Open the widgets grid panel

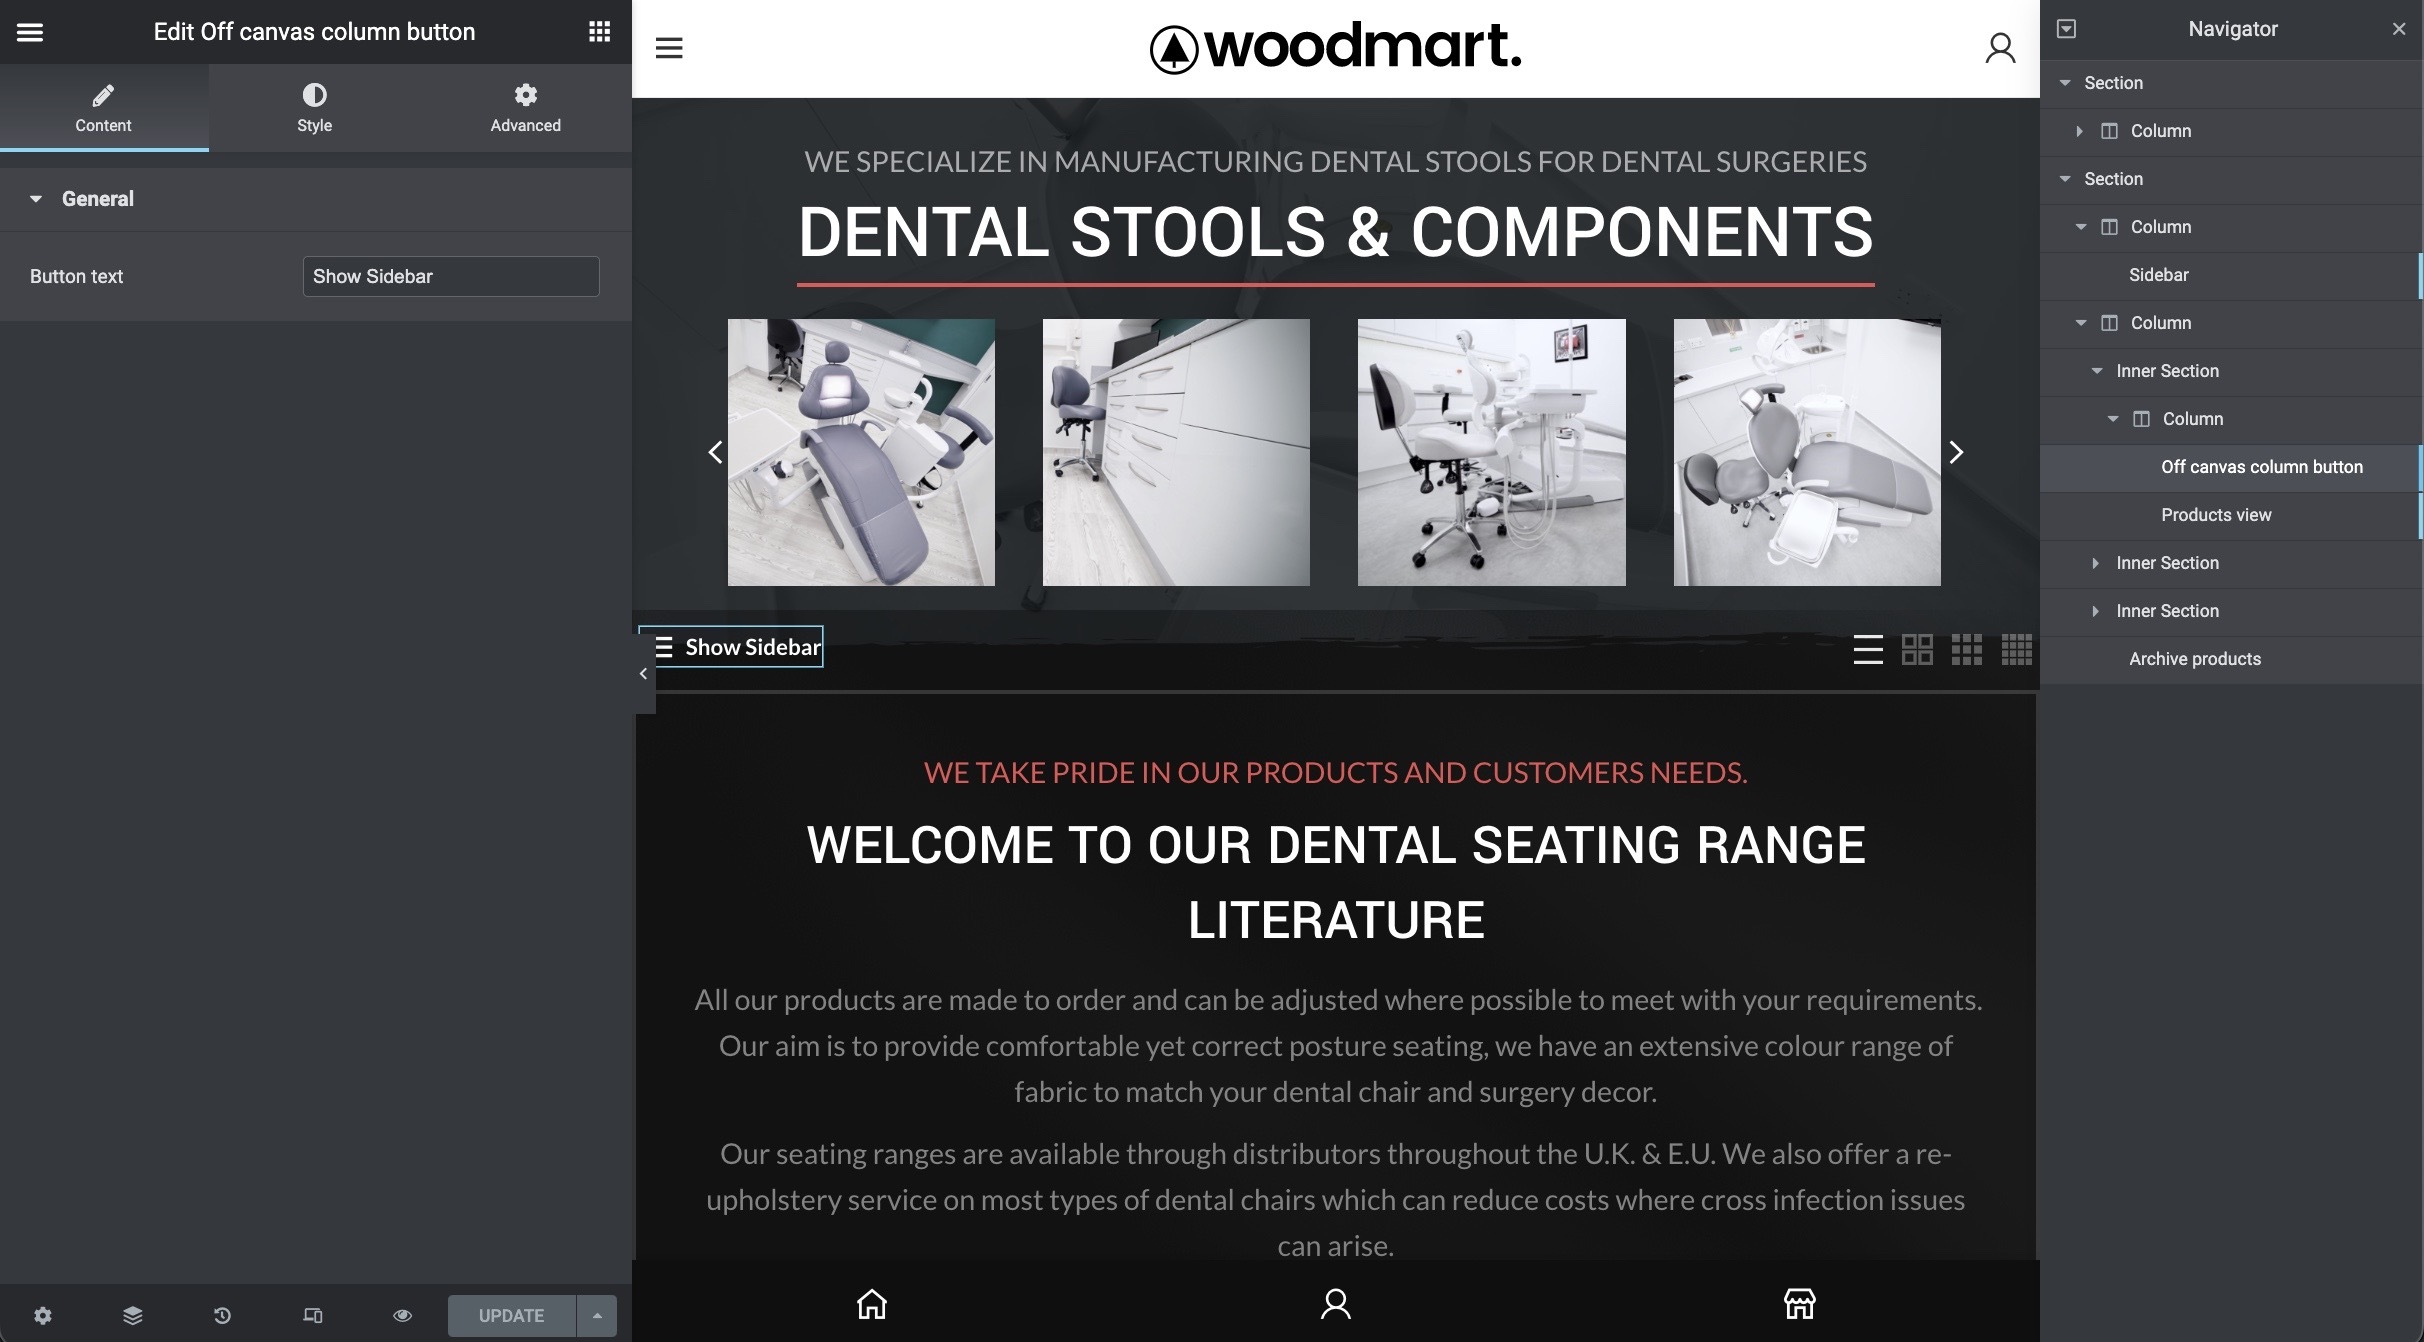(x=599, y=32)
